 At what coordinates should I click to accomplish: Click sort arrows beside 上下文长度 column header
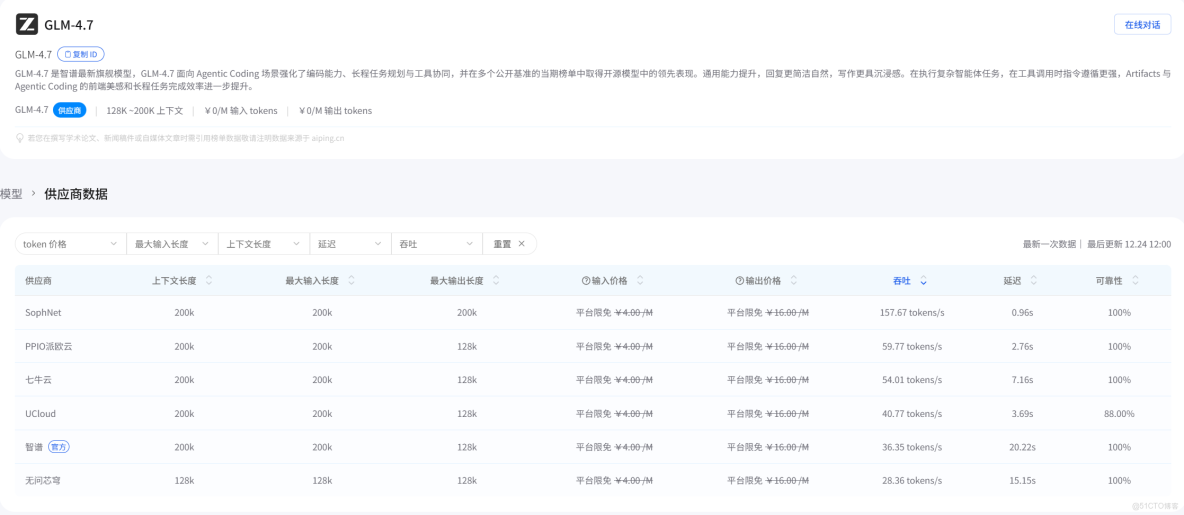209,280
